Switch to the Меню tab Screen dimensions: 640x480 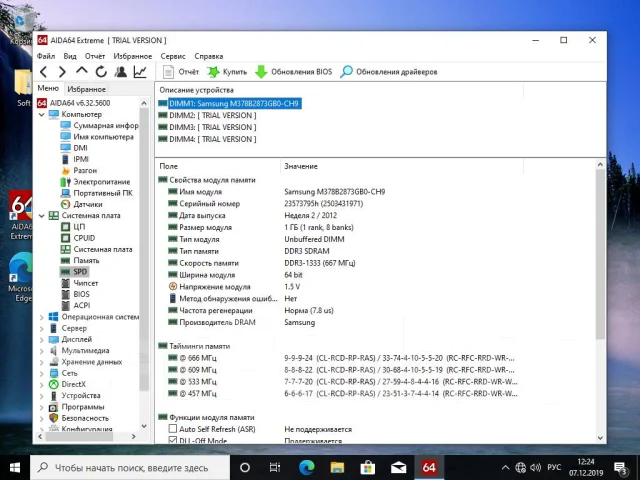[48, 88]
